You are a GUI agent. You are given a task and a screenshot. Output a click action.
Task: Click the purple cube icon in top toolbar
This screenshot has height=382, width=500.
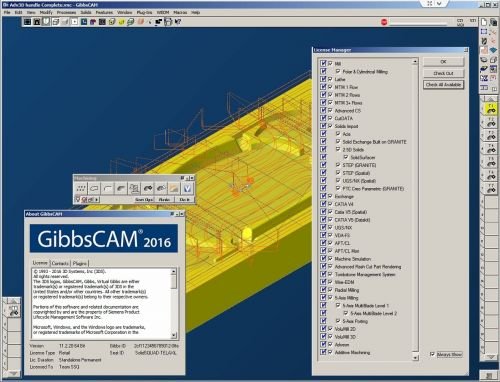tap(93, 22)
